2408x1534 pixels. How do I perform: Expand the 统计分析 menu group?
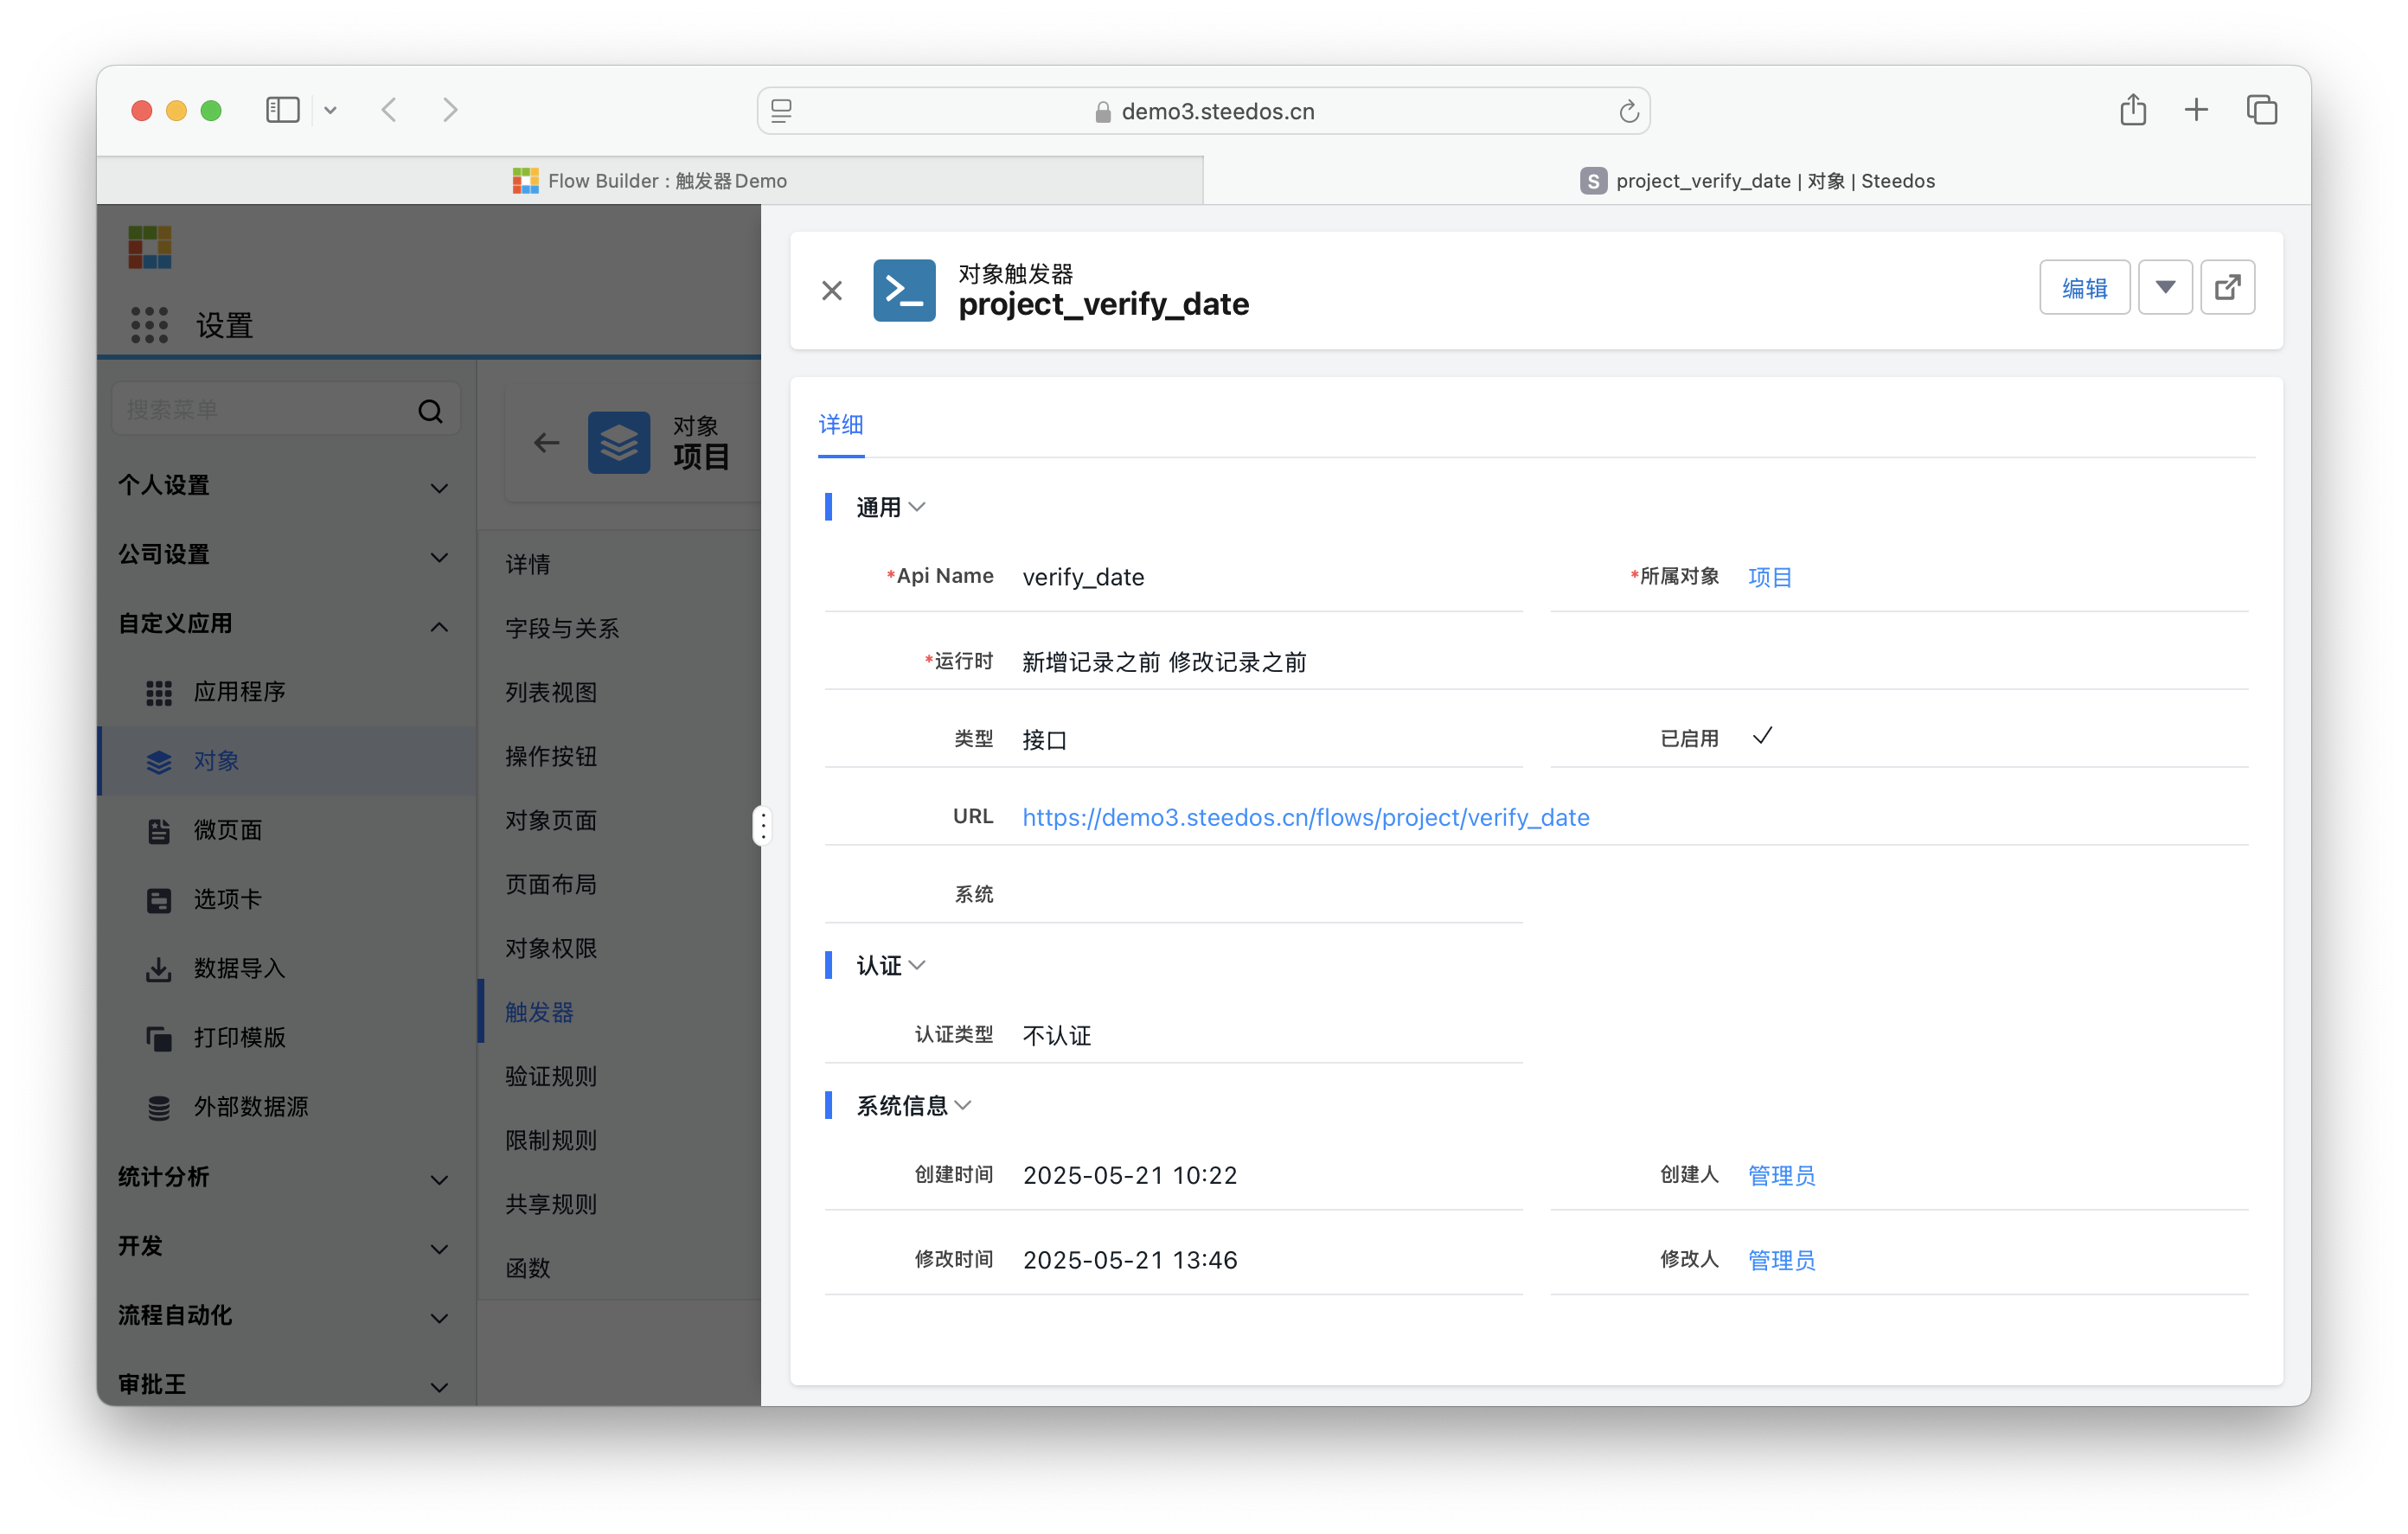pos(285,1177)
